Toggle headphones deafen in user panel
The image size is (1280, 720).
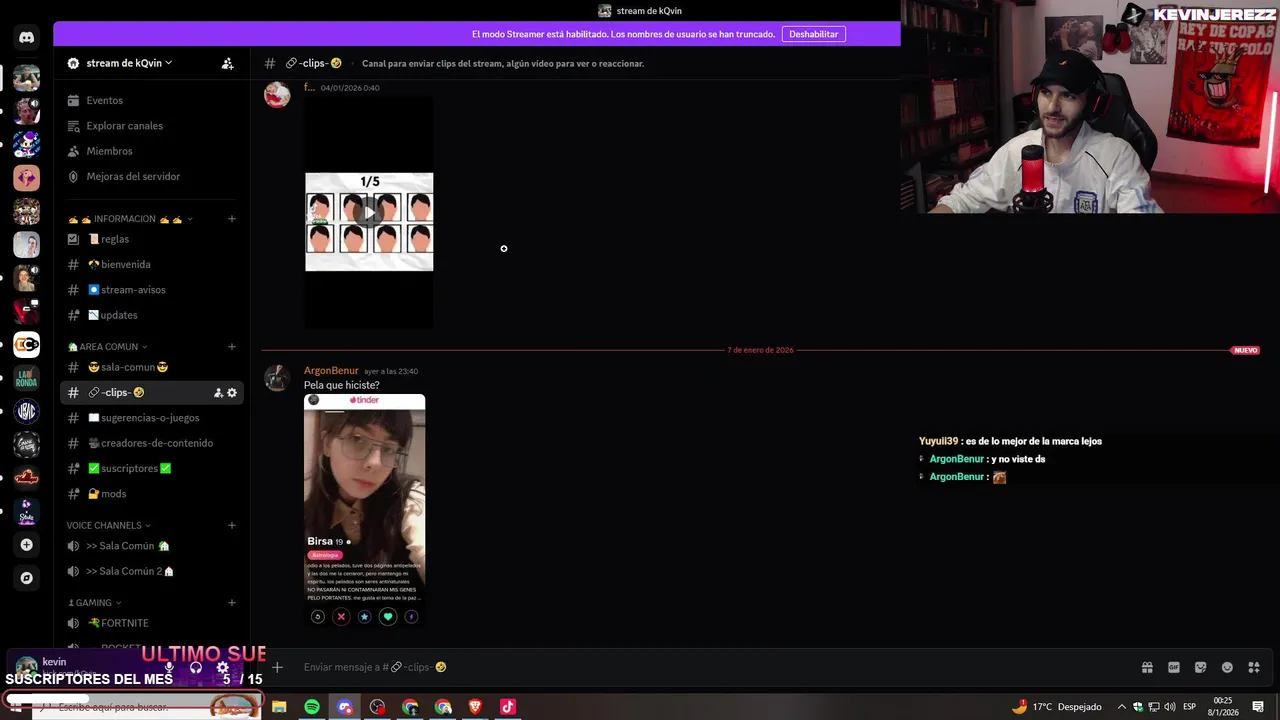pyautogui.click(x=196, y=667)
